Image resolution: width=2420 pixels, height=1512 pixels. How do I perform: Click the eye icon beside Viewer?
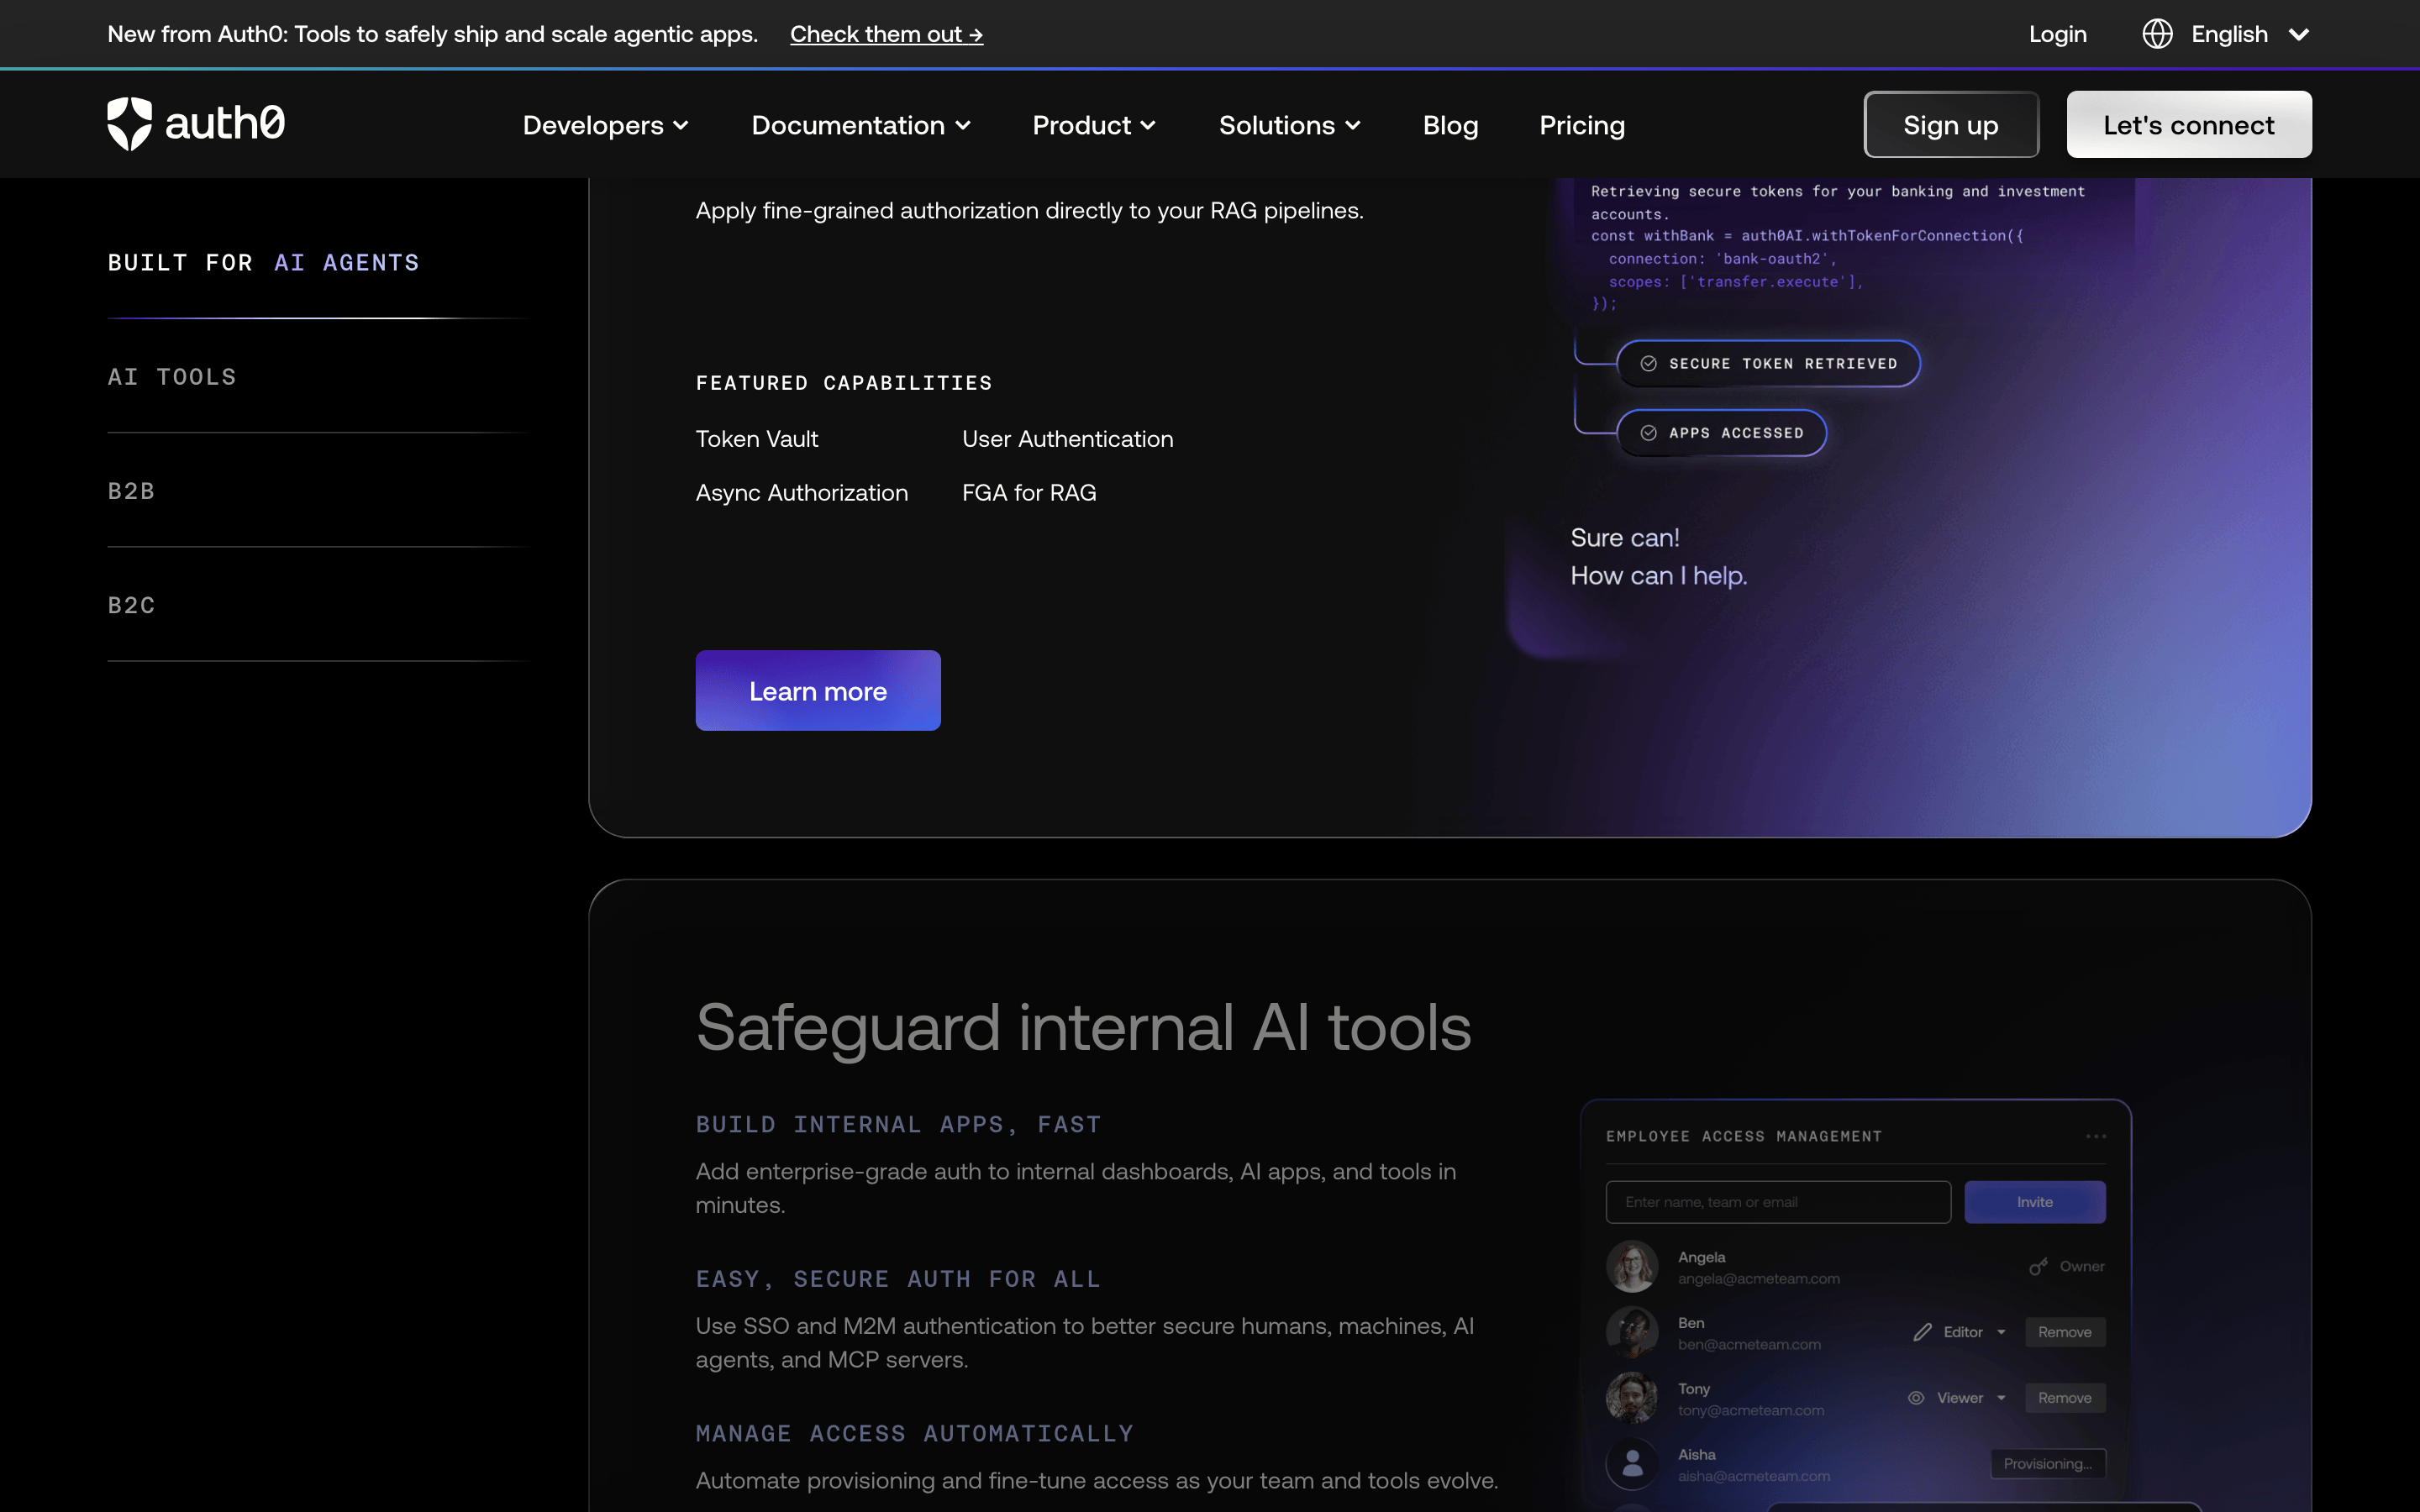(x=1916, y=1398)
